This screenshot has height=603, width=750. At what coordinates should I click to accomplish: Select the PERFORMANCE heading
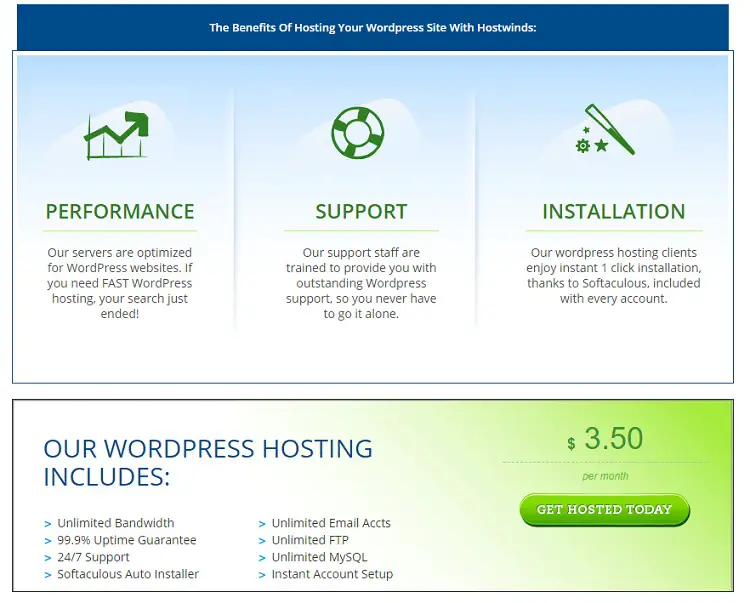point(120,212)
